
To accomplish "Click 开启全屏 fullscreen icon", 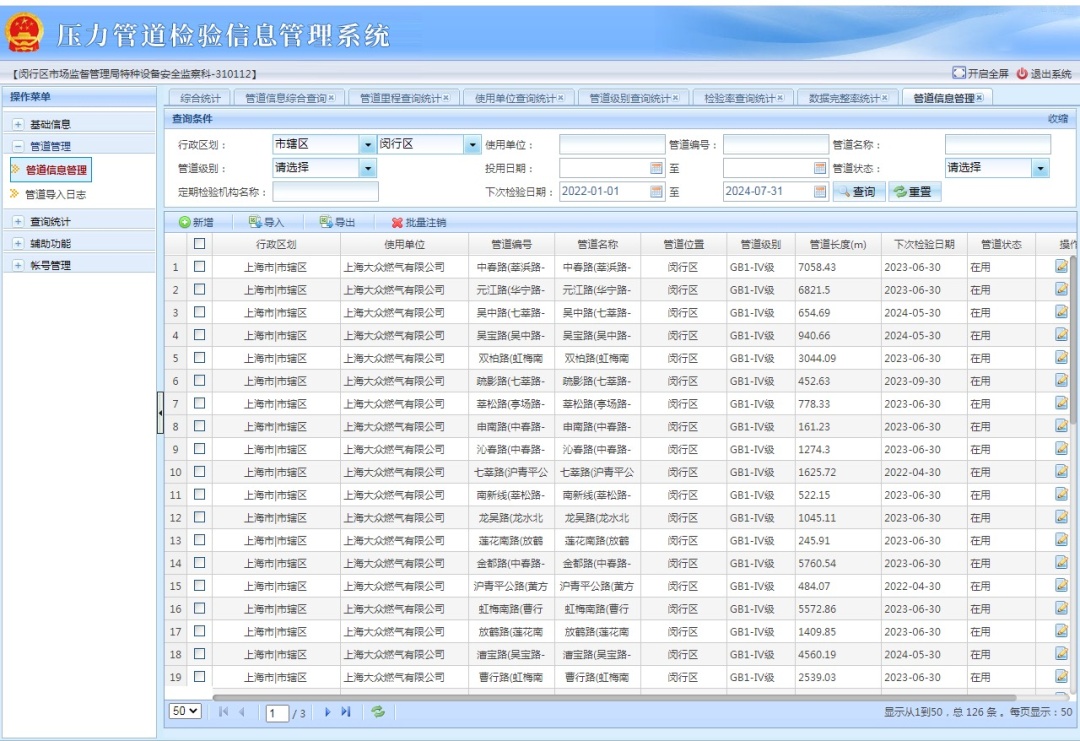I will point(959,73).
